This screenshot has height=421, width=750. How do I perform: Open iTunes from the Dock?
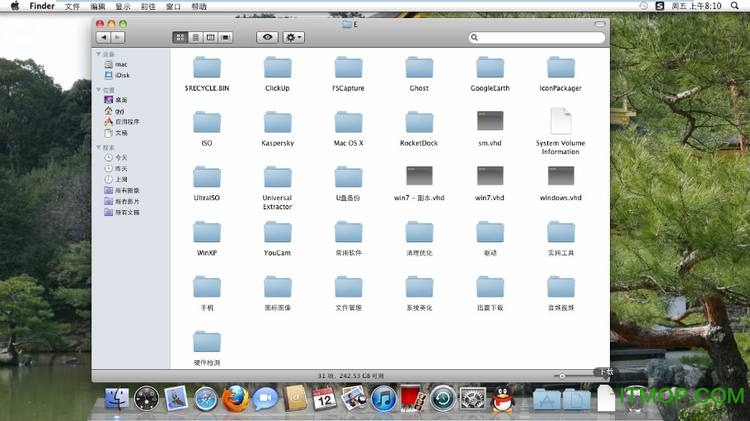[383, 399]
